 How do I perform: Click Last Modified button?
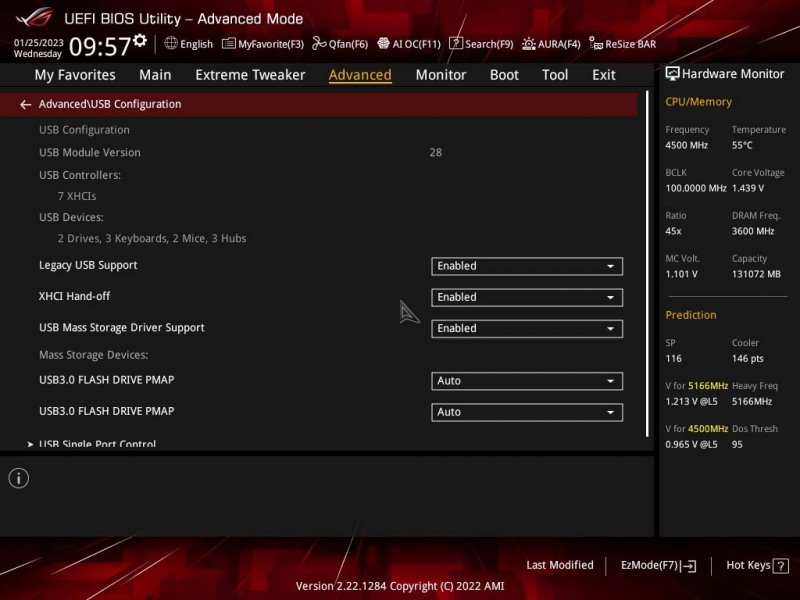(x=560, y=565)
